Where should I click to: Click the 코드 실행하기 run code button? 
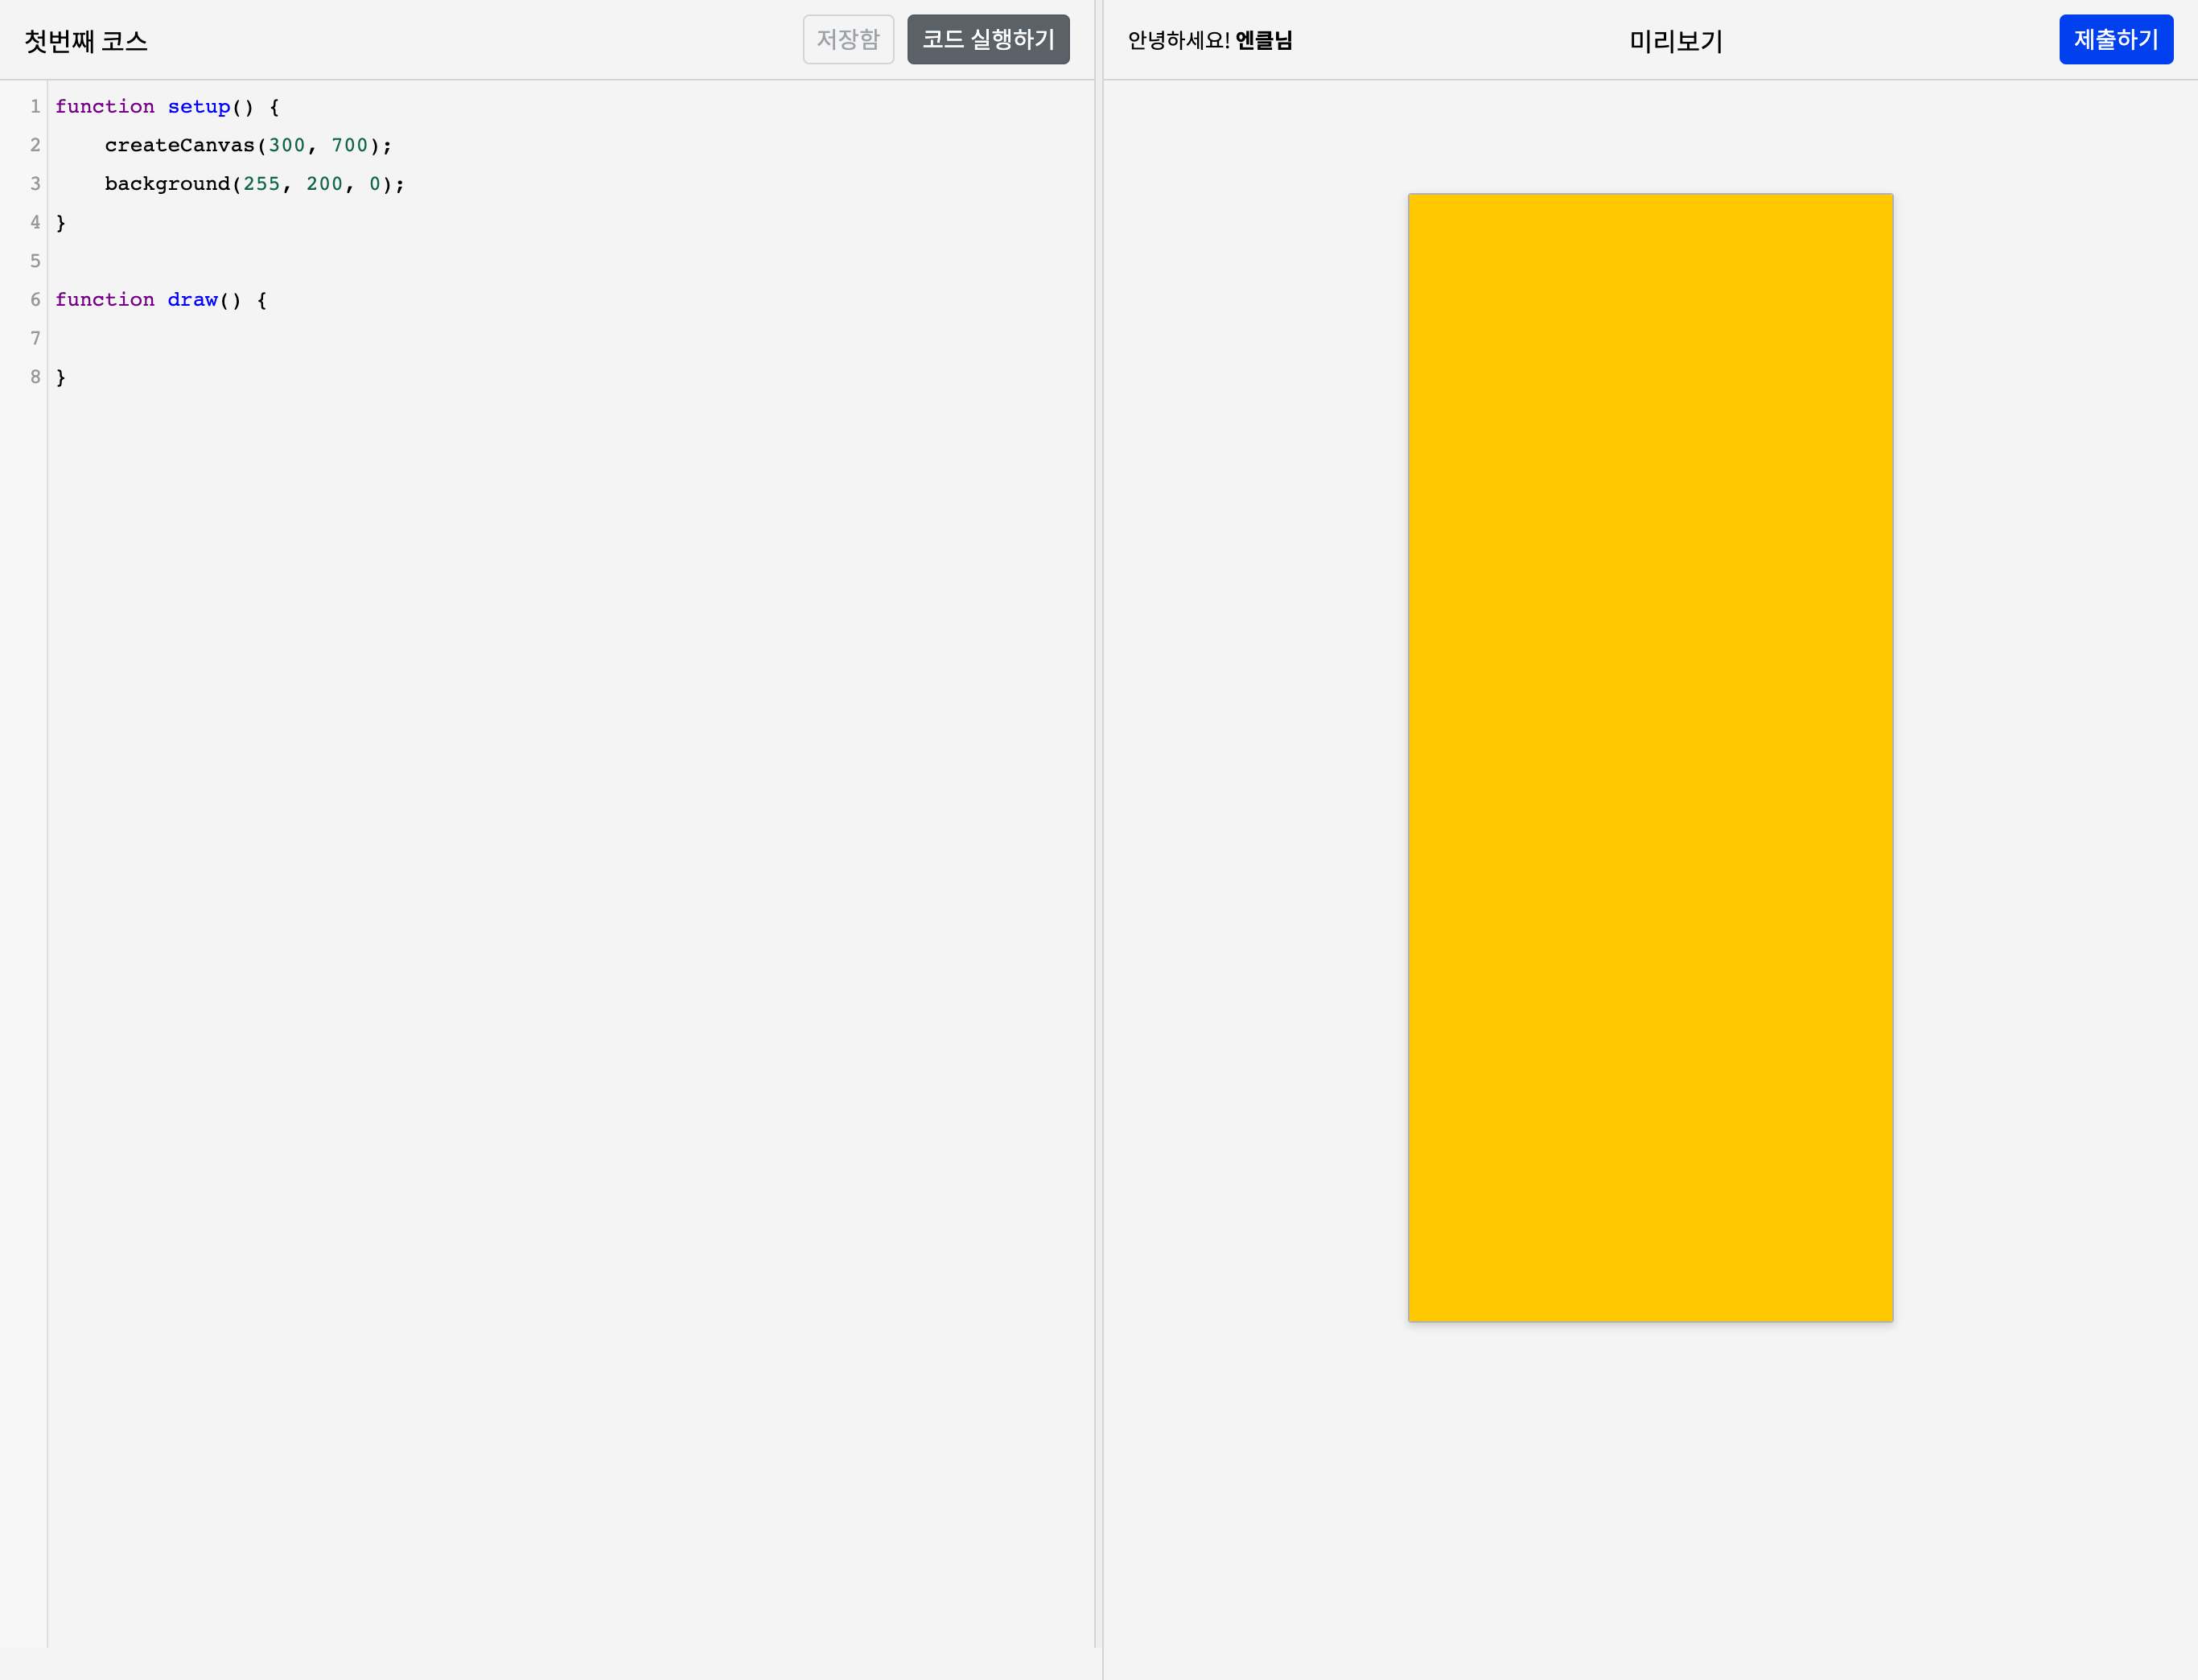[987, 40]
